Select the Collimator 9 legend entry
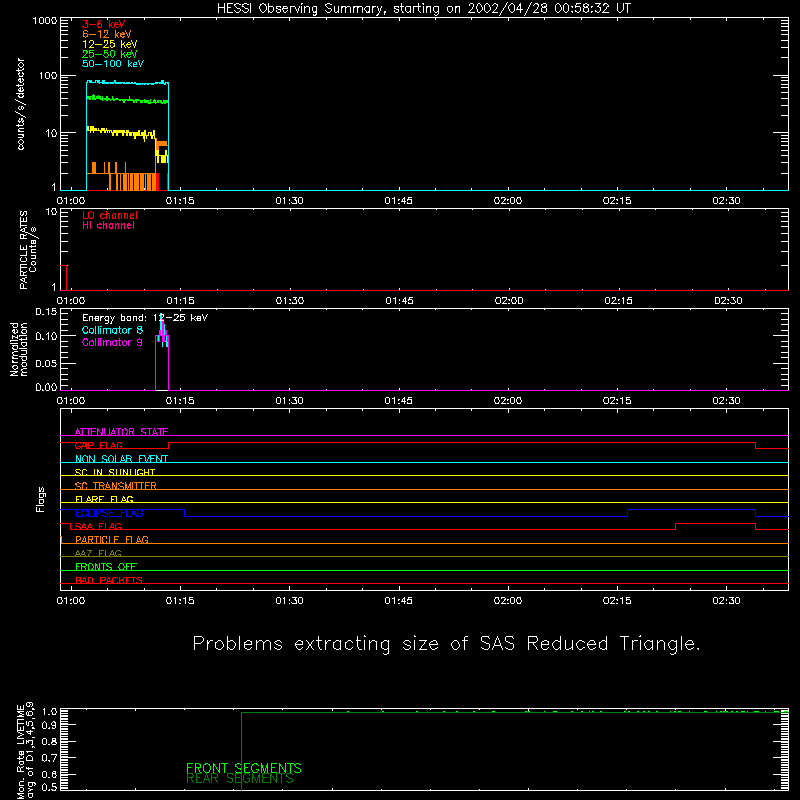This screenshot has height=800, width=800. pos(112,342)
